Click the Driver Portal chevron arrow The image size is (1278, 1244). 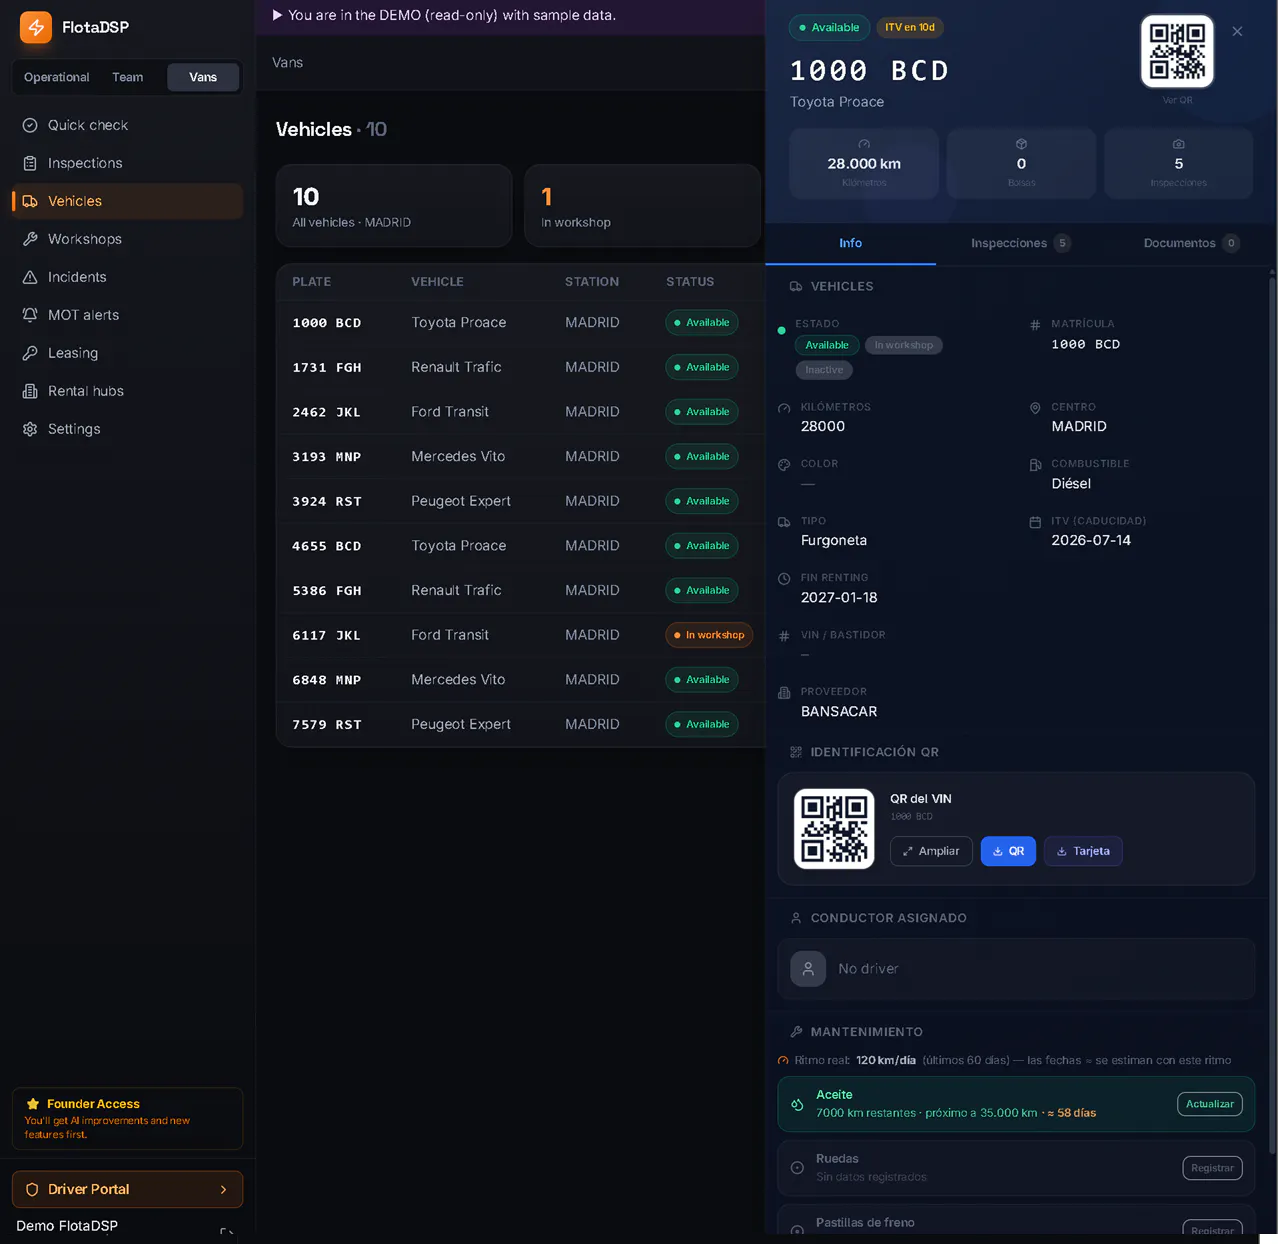coord(223,1189)
